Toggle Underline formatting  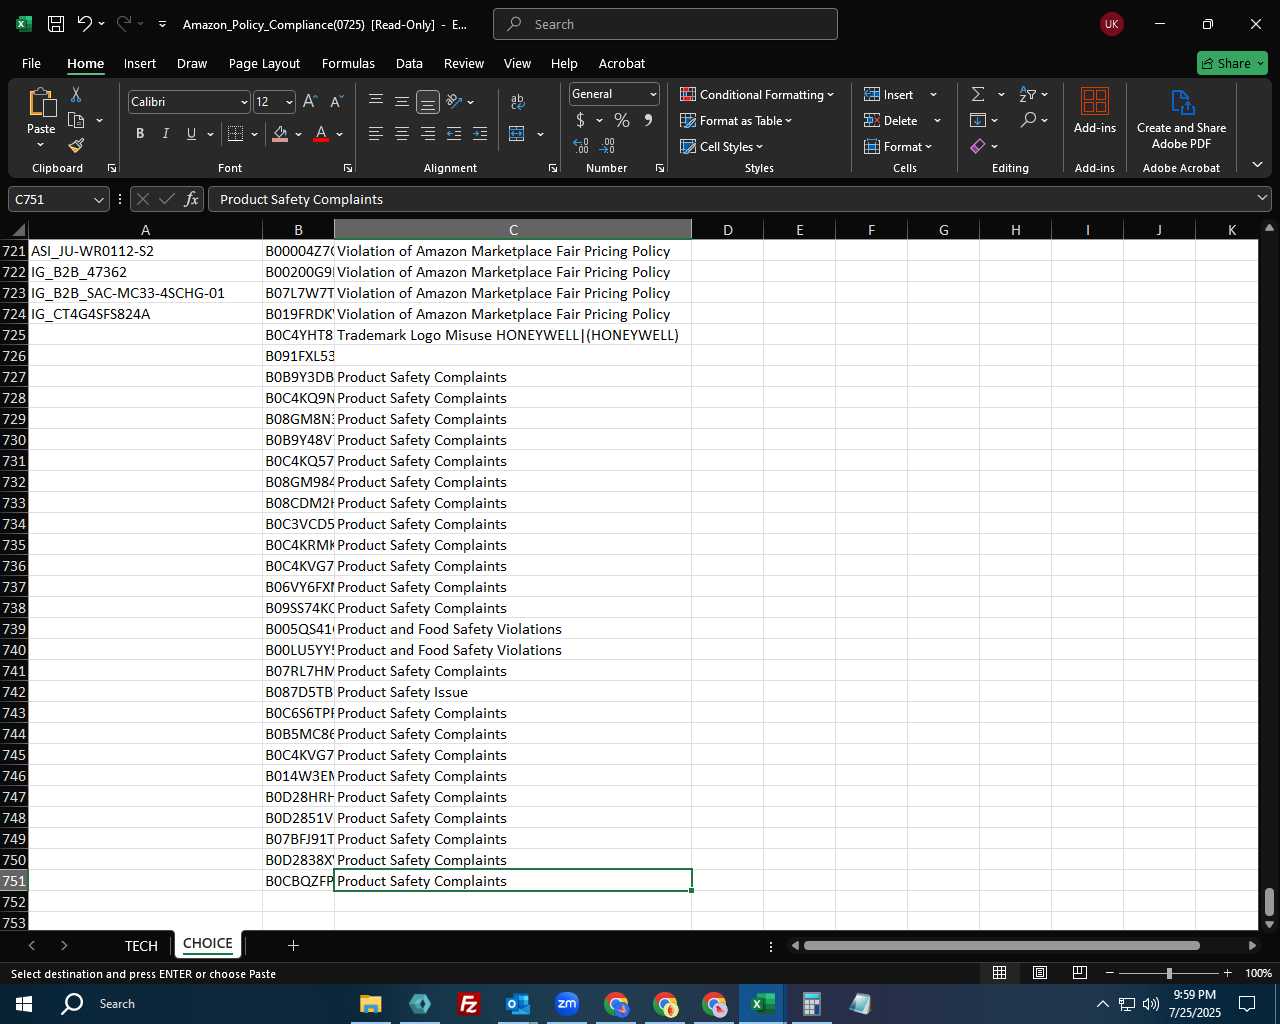coord(191,134)
